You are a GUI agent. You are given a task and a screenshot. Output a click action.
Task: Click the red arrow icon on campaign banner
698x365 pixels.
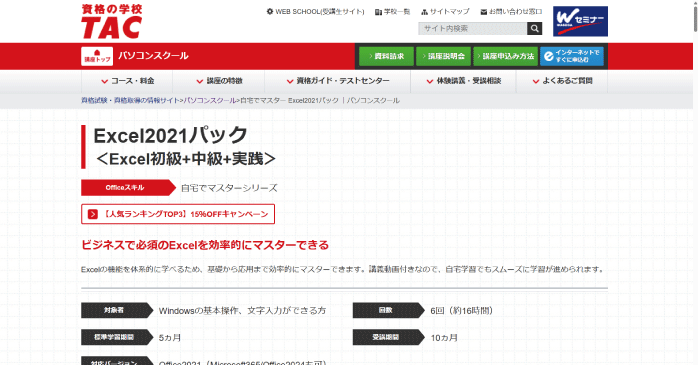[93, 214]
